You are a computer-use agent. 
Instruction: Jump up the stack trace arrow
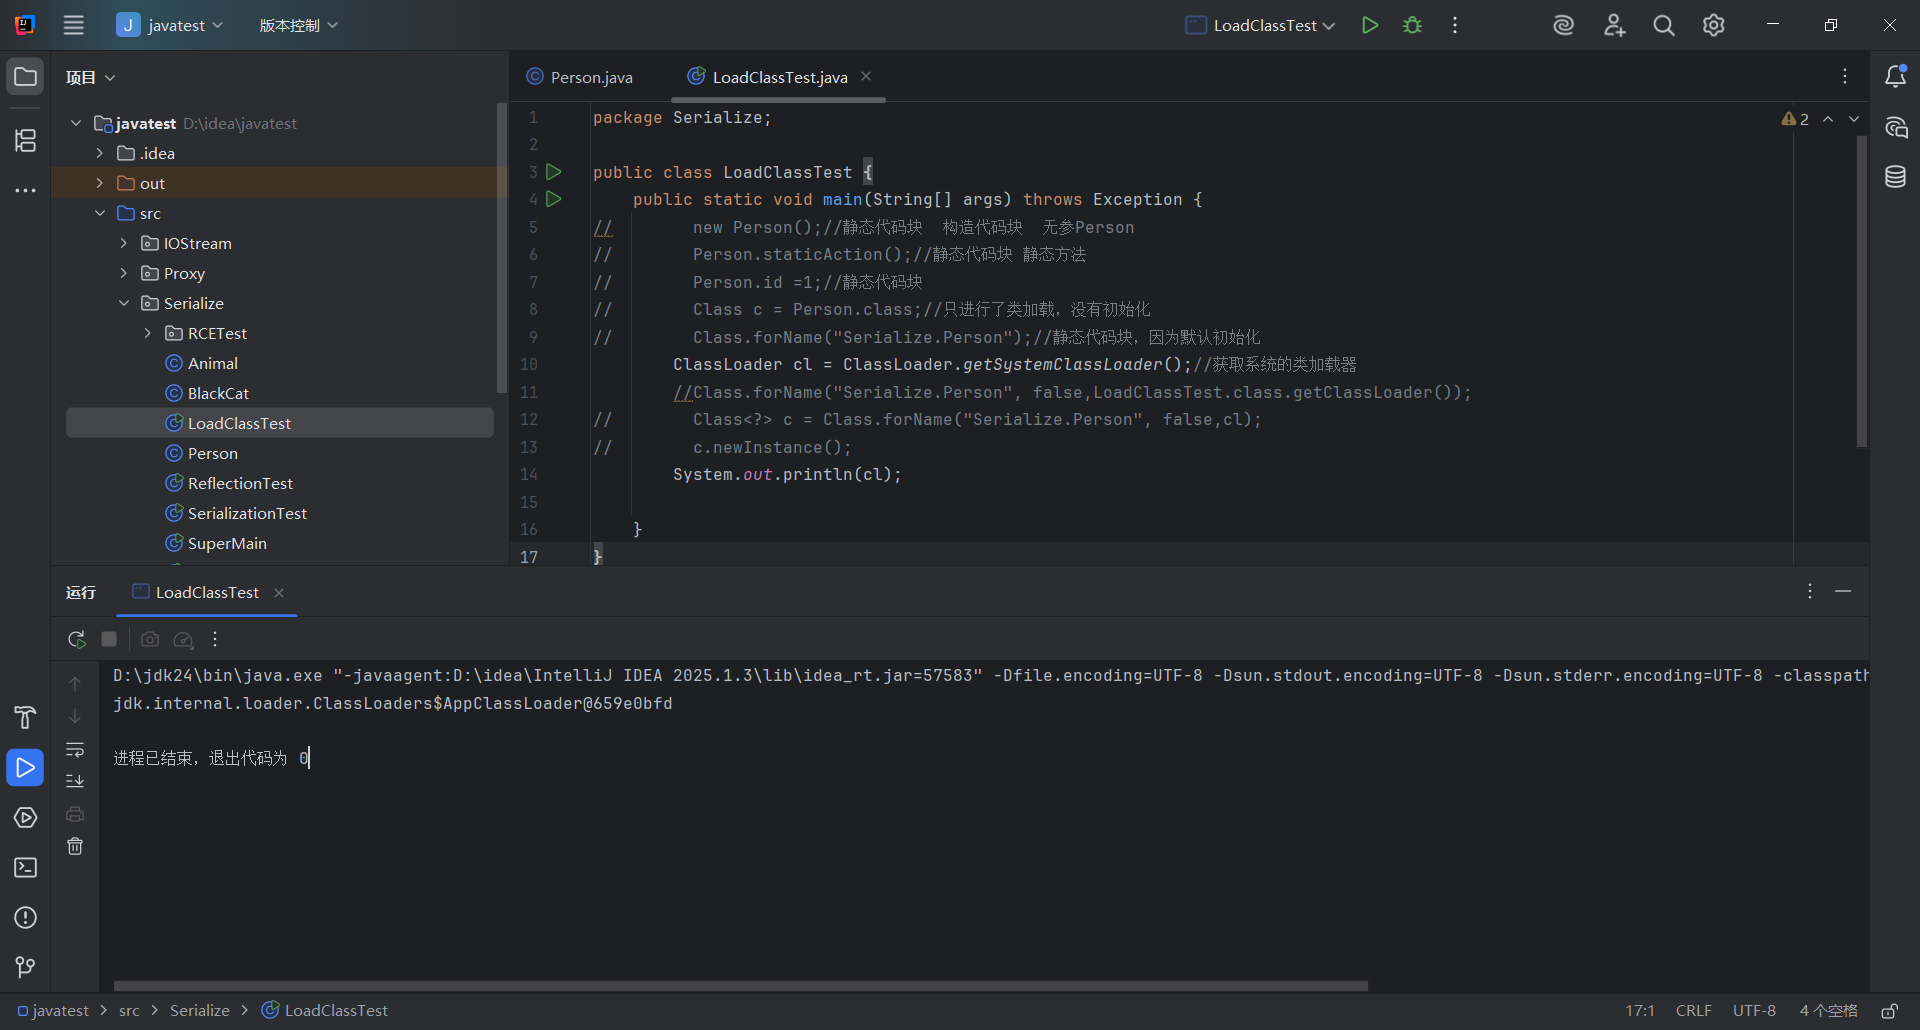[75, 684]
